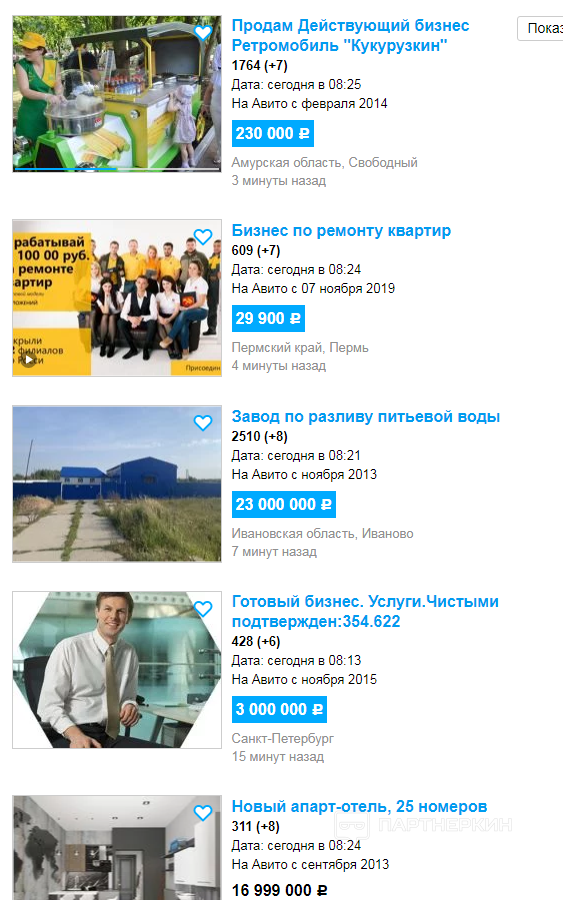Open corn cart photo thumbnail

117,94
